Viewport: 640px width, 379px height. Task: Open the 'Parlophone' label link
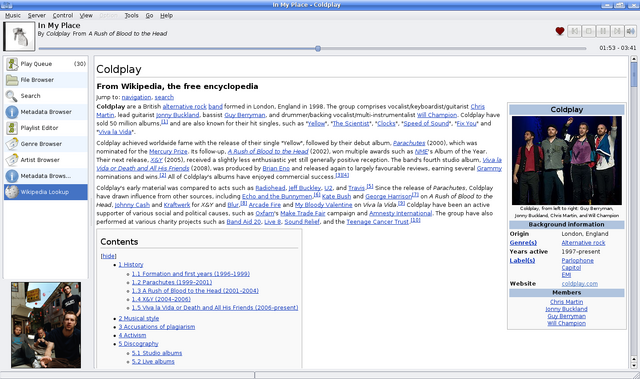coord(578,261)
